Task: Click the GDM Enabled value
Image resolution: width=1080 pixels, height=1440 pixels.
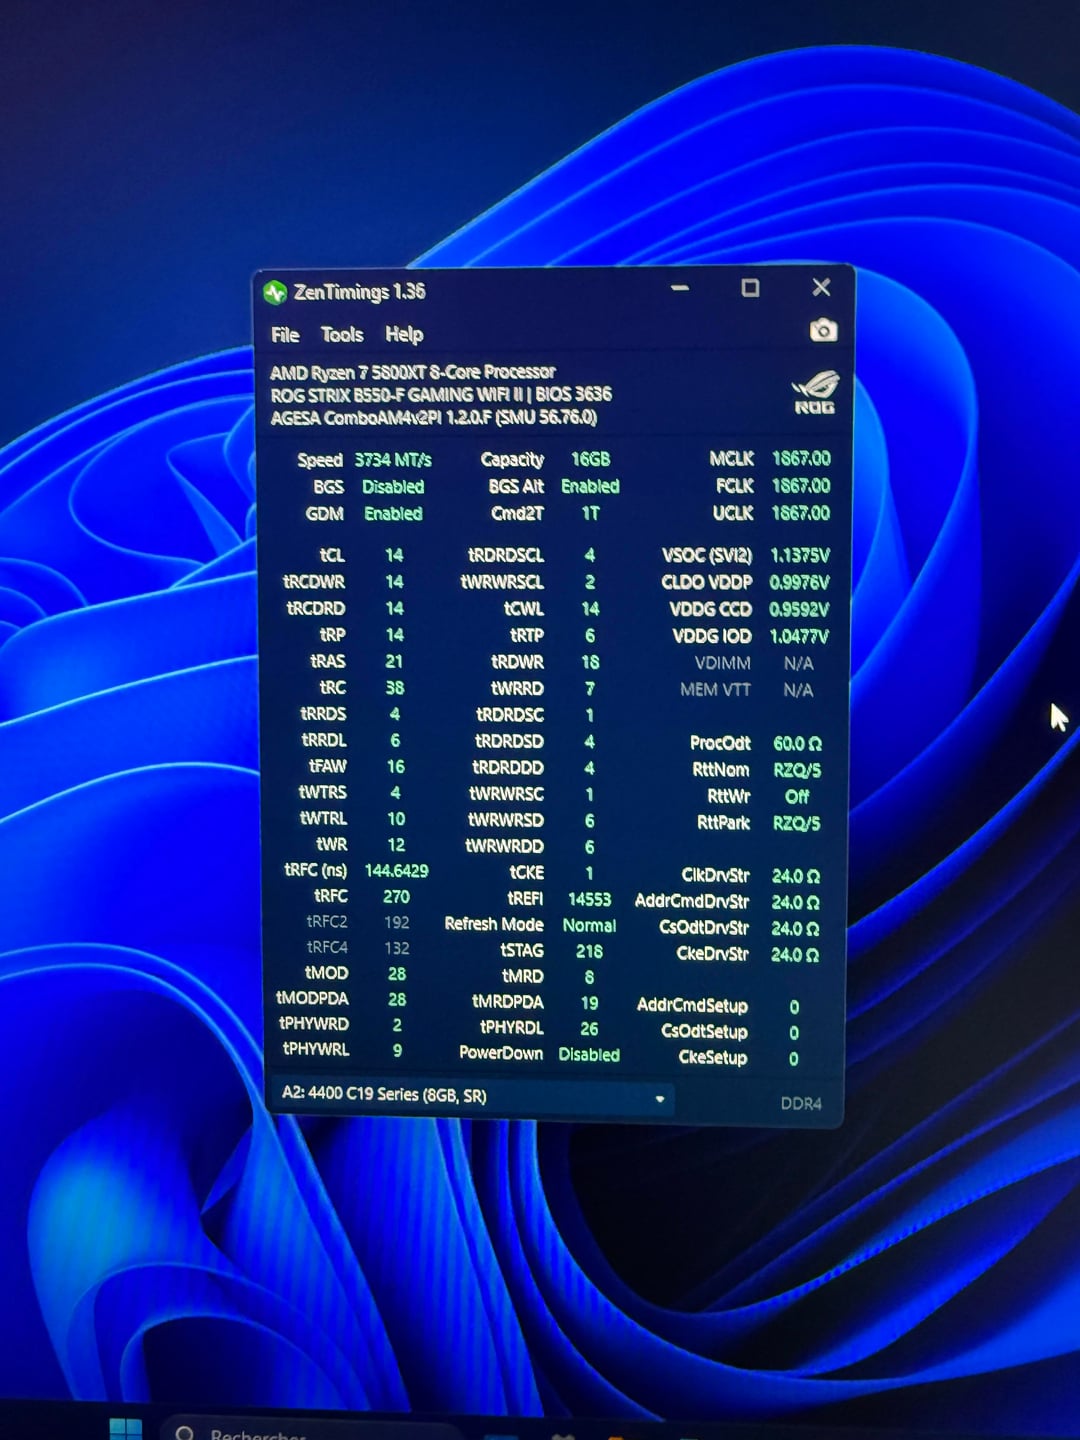Action: [x=393, y=513]
